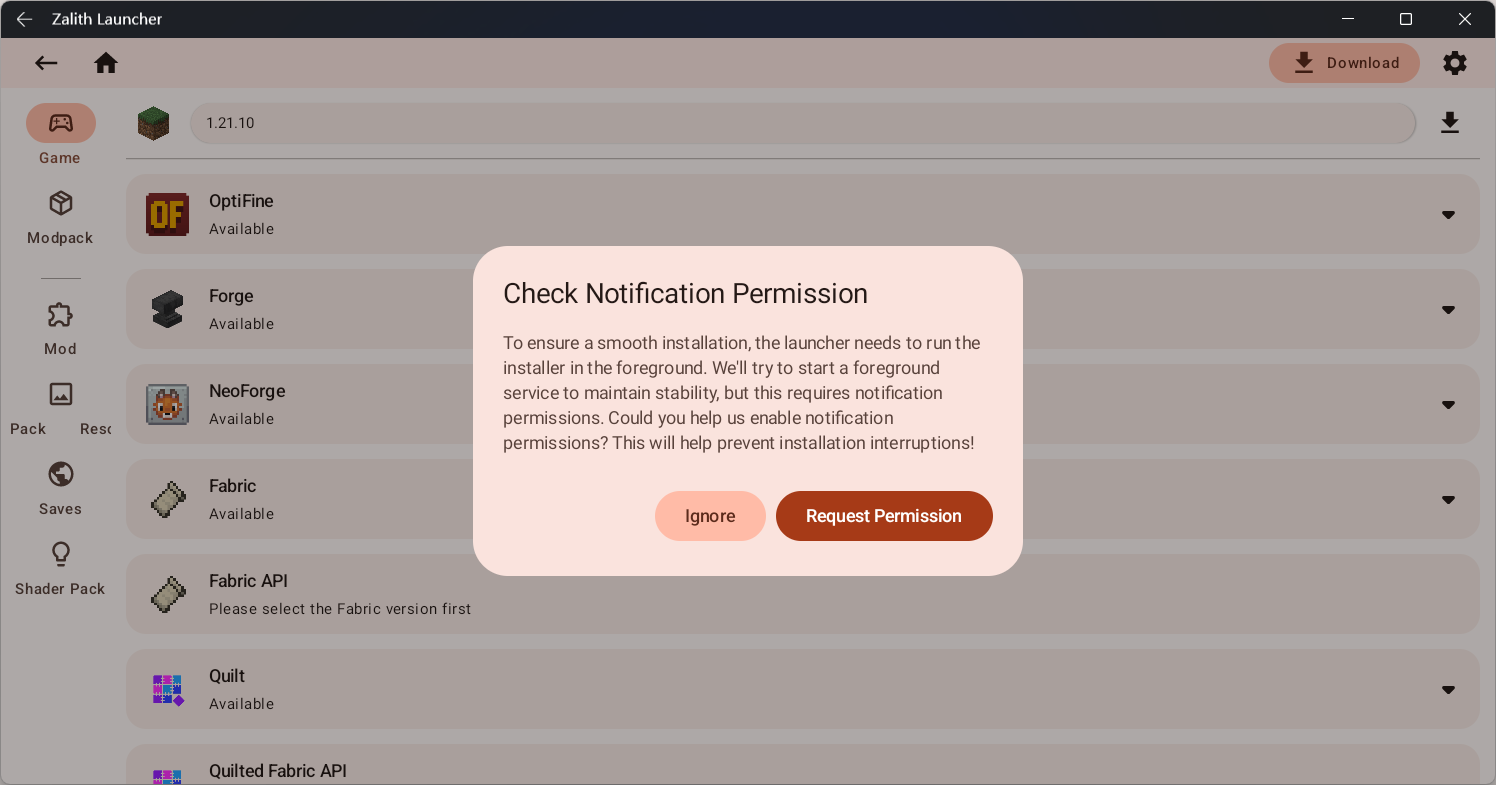Expand the Quilt dropdown arrow
1496x785 pixels.
[1448, 689]
